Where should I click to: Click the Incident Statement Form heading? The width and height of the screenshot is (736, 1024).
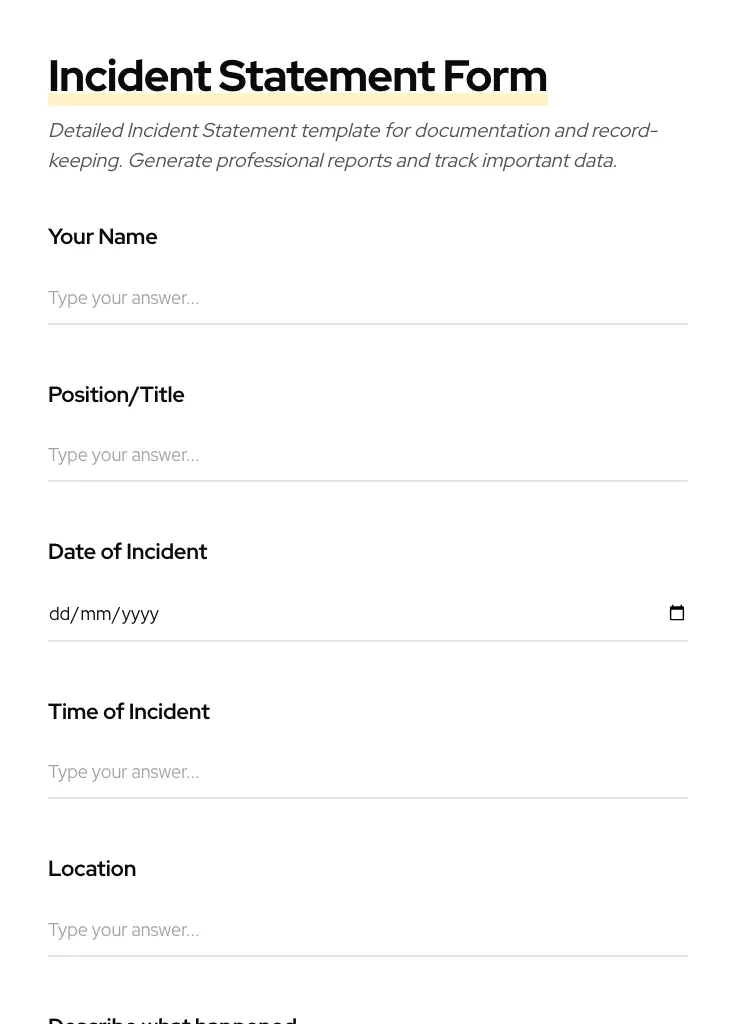(x=297, y=75)
